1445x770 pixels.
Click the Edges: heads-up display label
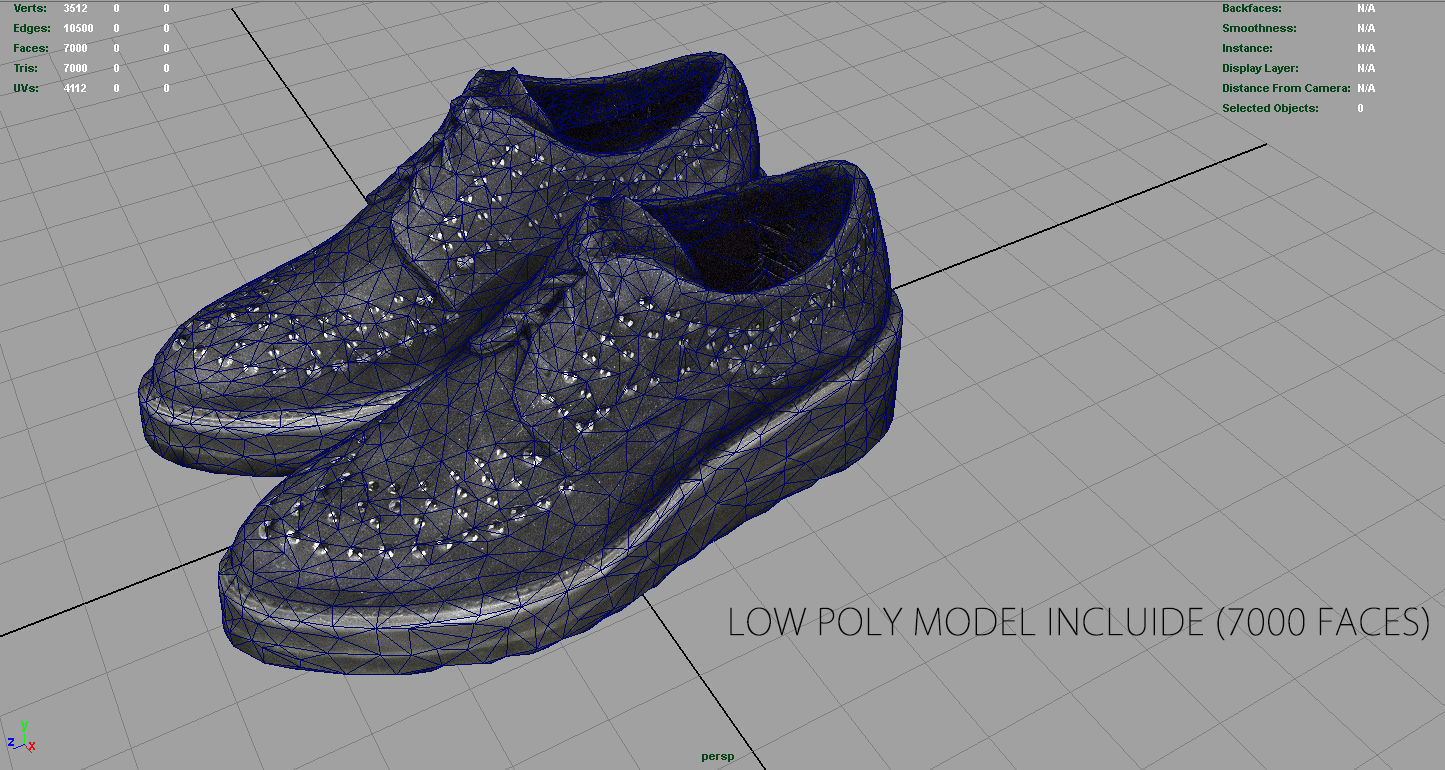(x=31, y=28)
